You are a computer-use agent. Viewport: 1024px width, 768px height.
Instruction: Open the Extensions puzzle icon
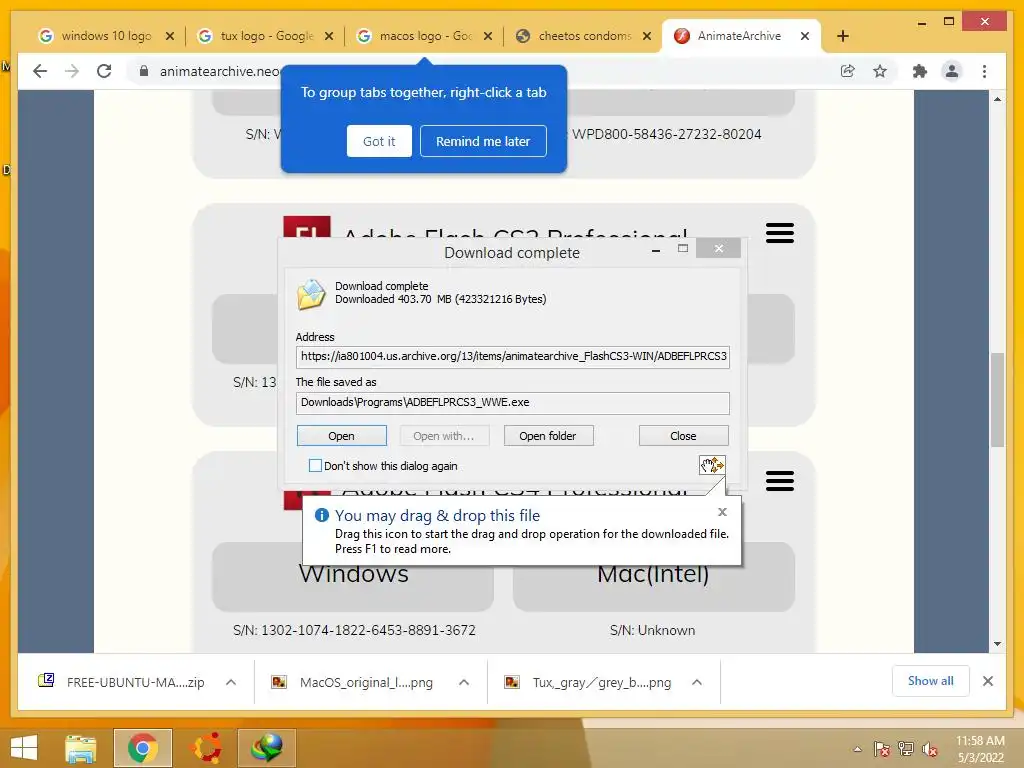click(x=920, y=71)
